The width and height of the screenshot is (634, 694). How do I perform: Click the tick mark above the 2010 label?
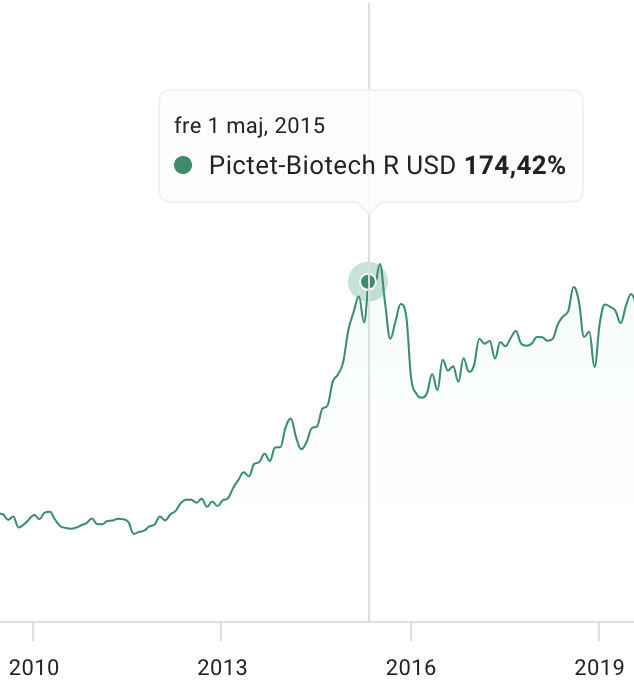pos(33,631)
